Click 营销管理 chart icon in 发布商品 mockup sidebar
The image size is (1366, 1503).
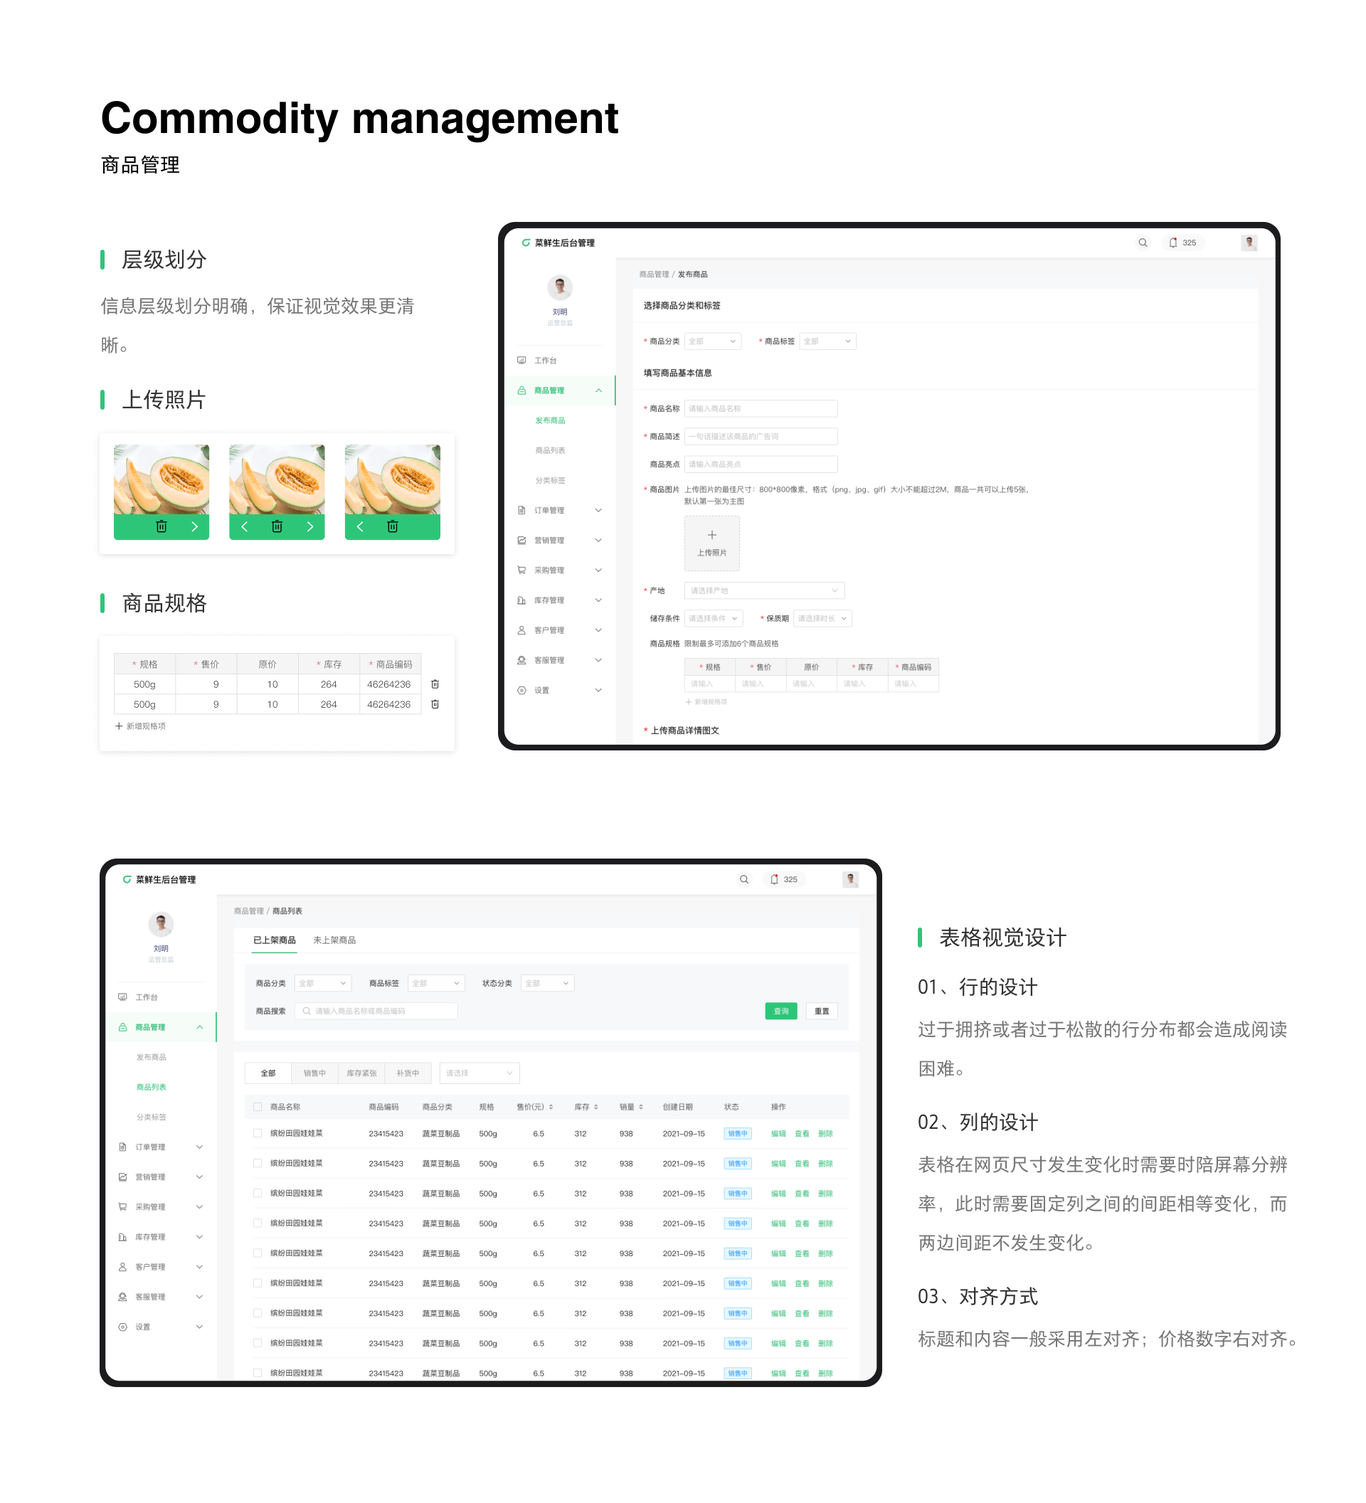521,540
